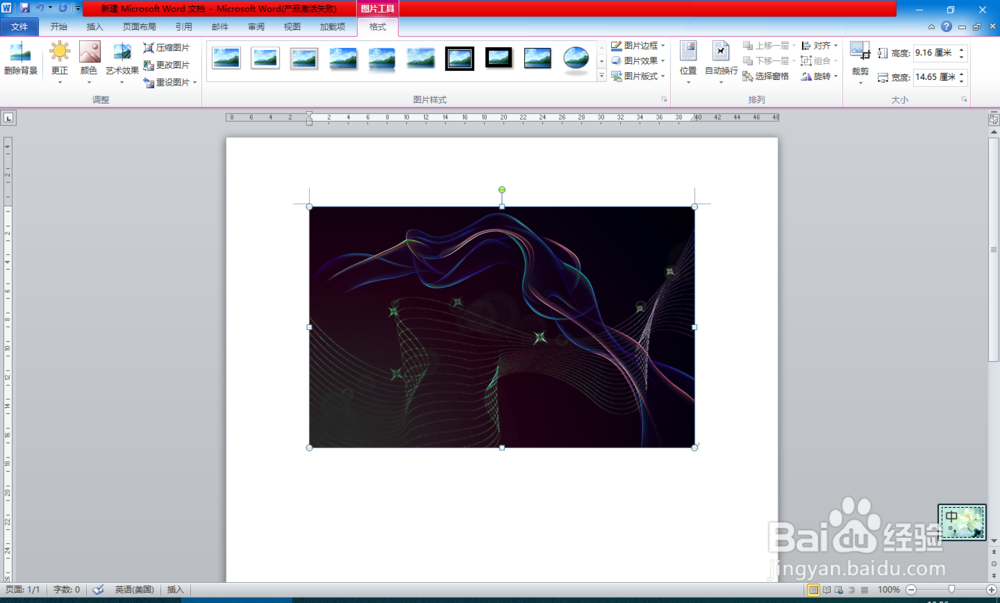Apply the thick black double frame style
Viewport: 1000px width, 603px height.
[460, 59]
